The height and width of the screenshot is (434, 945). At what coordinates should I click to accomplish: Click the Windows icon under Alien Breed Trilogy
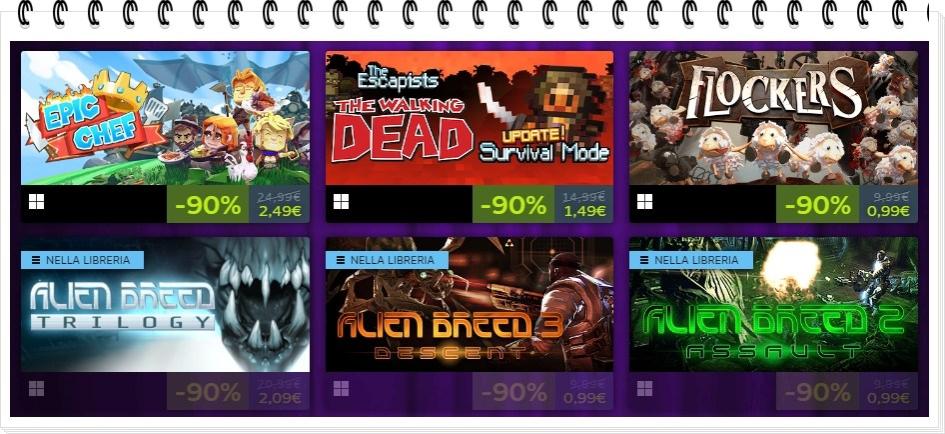tap(36, 389)
